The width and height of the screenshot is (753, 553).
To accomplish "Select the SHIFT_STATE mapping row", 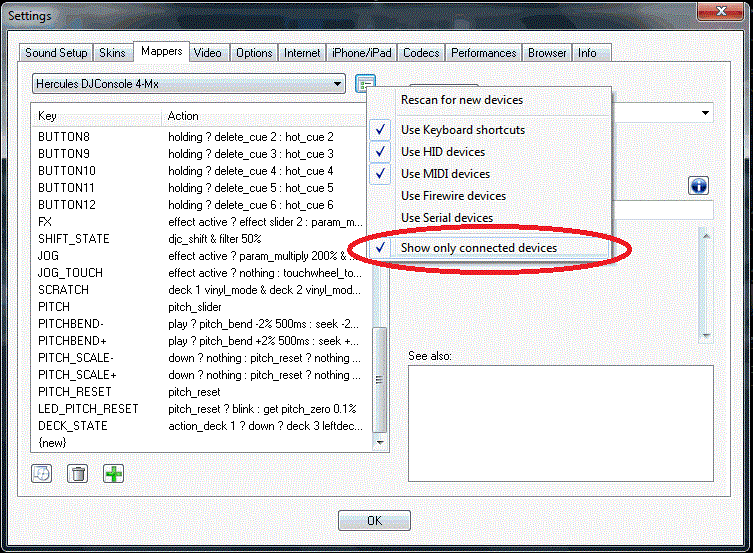I will [x=202, y=239].
